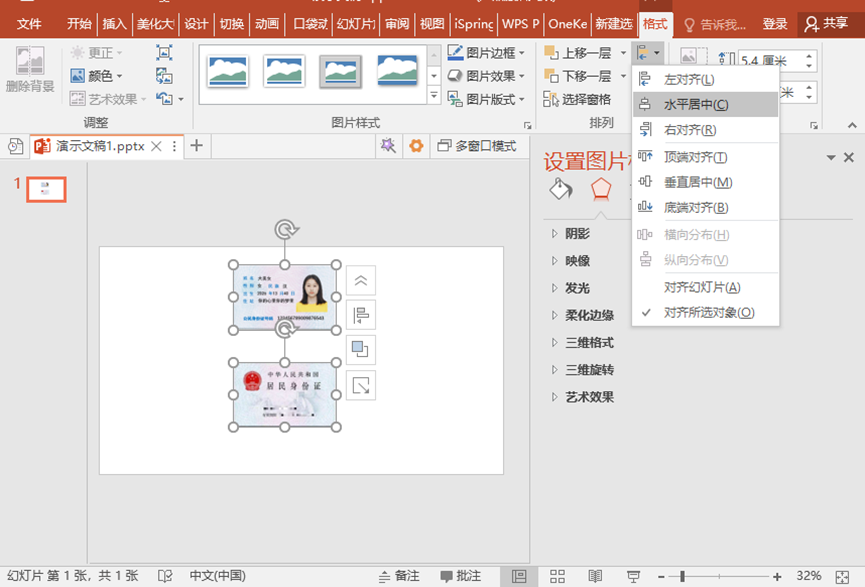The image size is (865, 587).
Task: Click the floating layer order icon
Action: pos(361,350)
